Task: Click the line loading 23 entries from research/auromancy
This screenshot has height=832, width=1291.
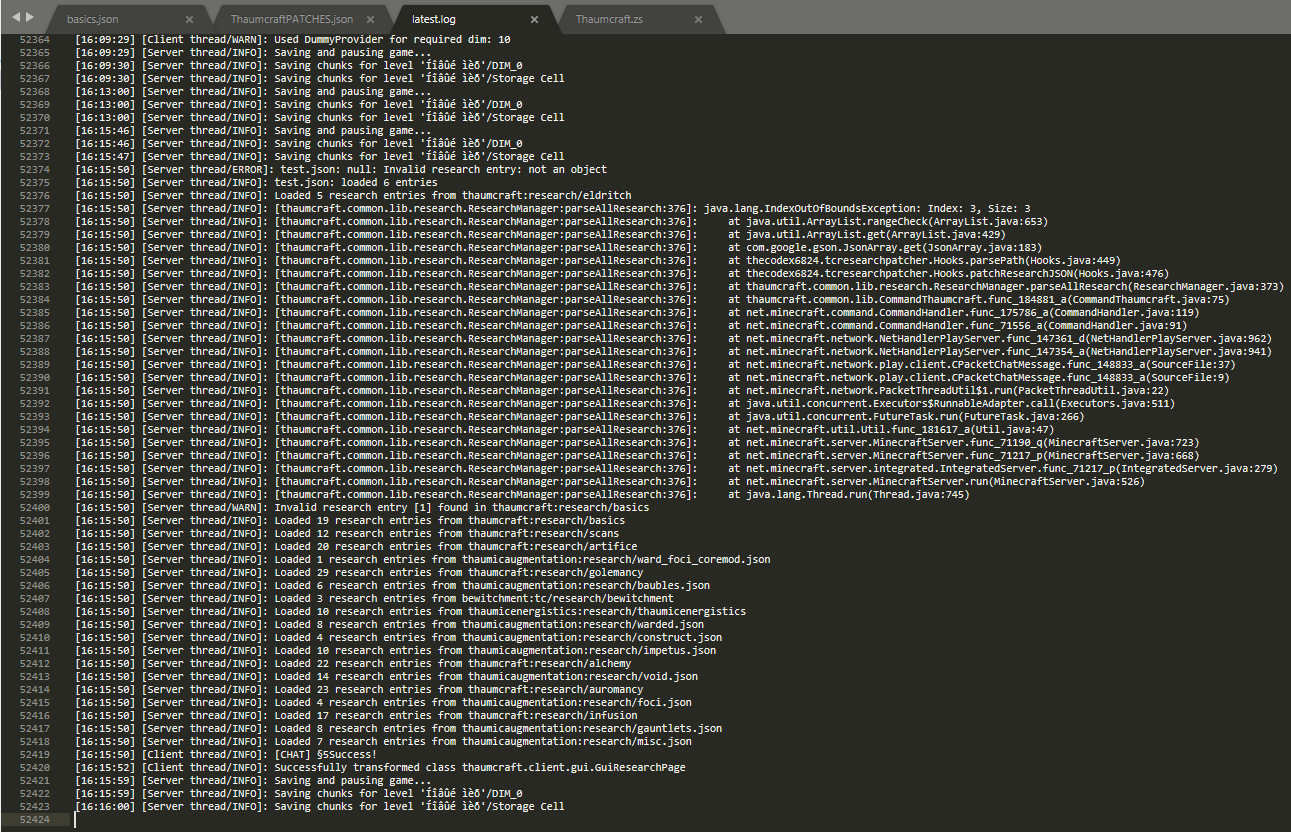Action: click(x=359, y=689)
